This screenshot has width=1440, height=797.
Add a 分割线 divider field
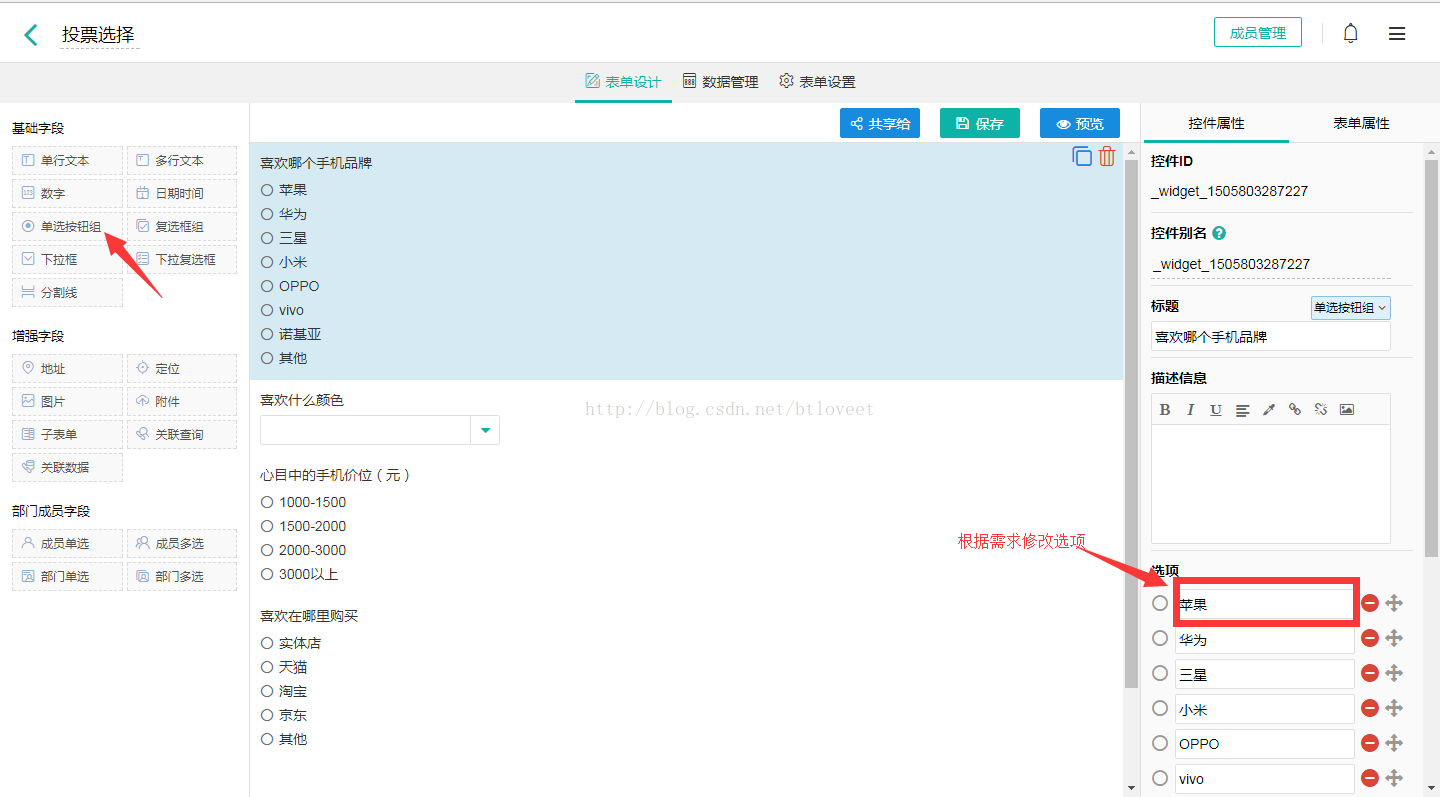67,292
